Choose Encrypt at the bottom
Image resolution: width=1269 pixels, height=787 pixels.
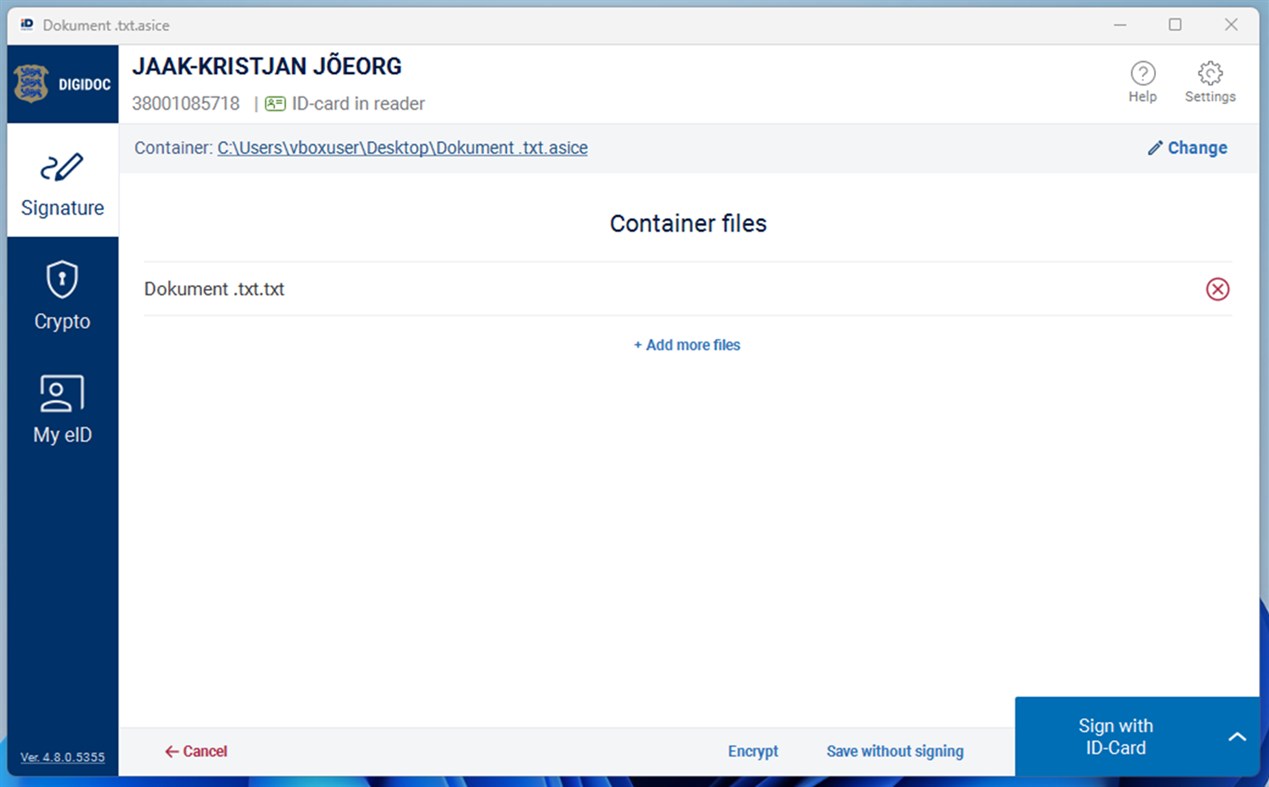(x=753, y=751)
